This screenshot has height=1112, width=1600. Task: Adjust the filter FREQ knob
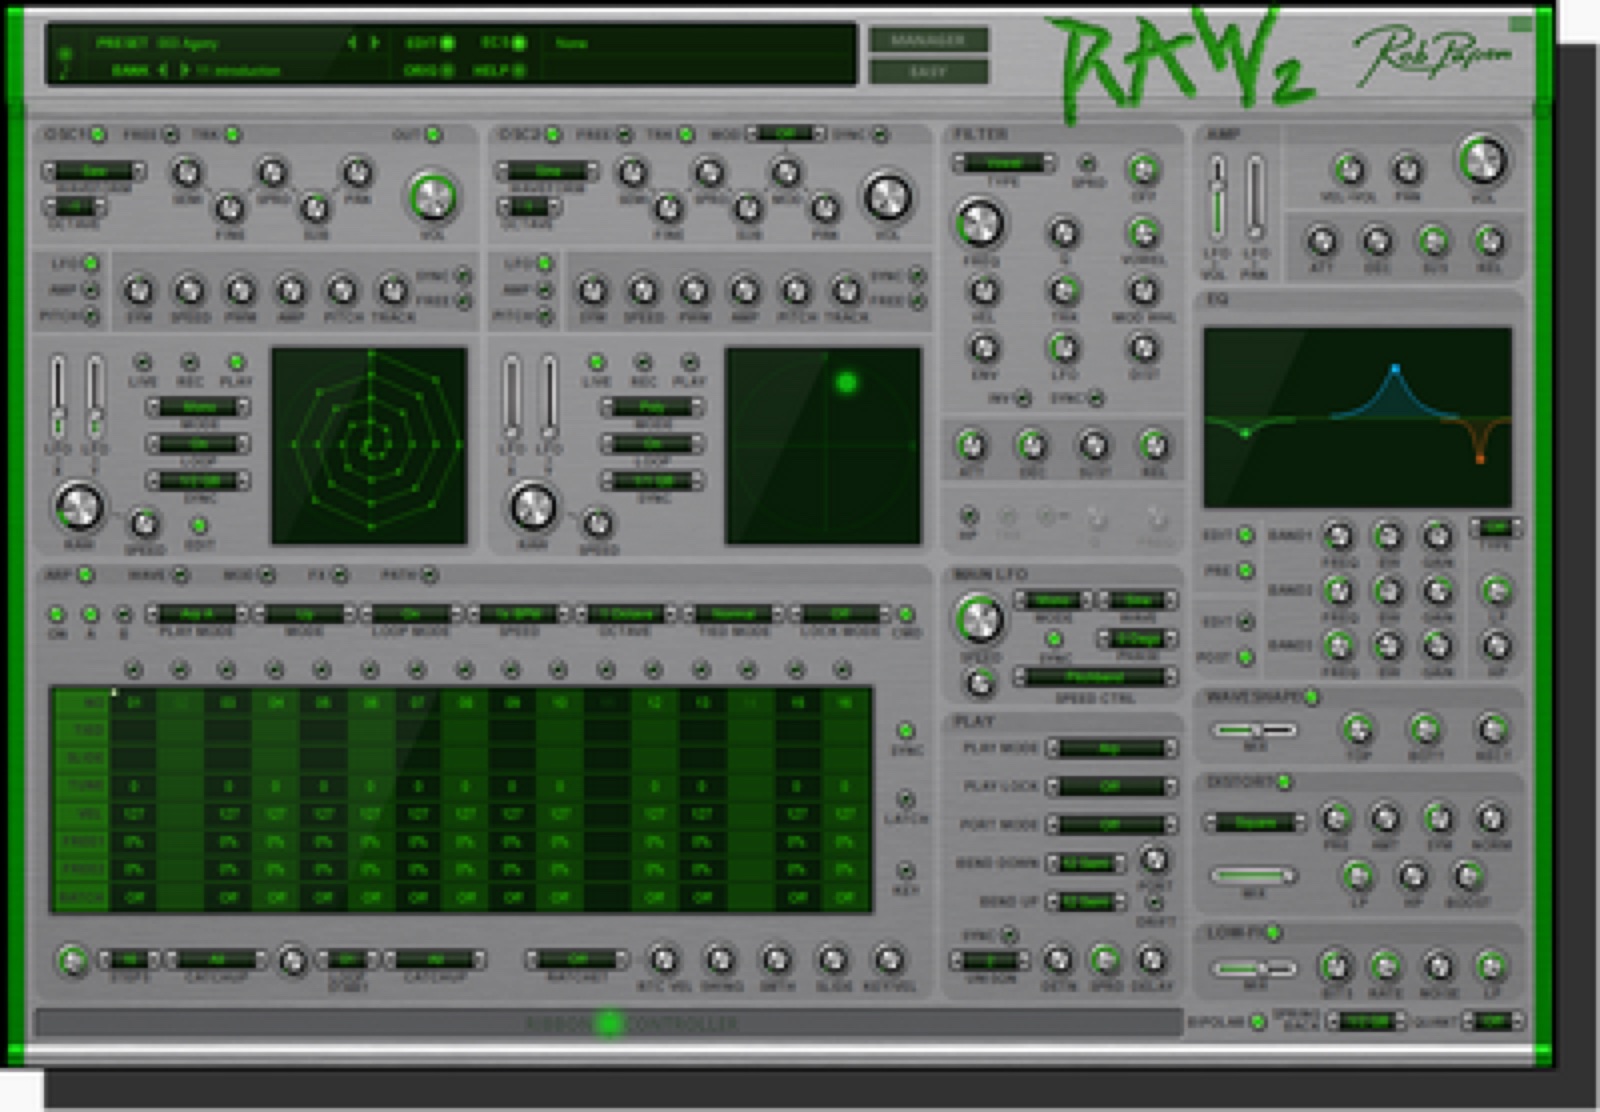980,223
